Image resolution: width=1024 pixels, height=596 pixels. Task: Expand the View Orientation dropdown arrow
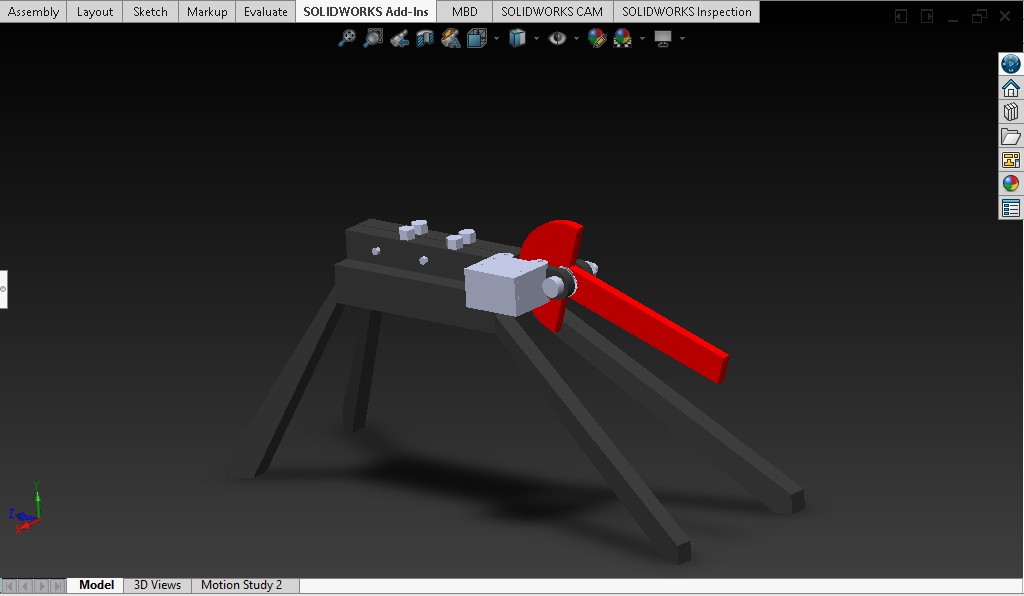tap(494, 39)
